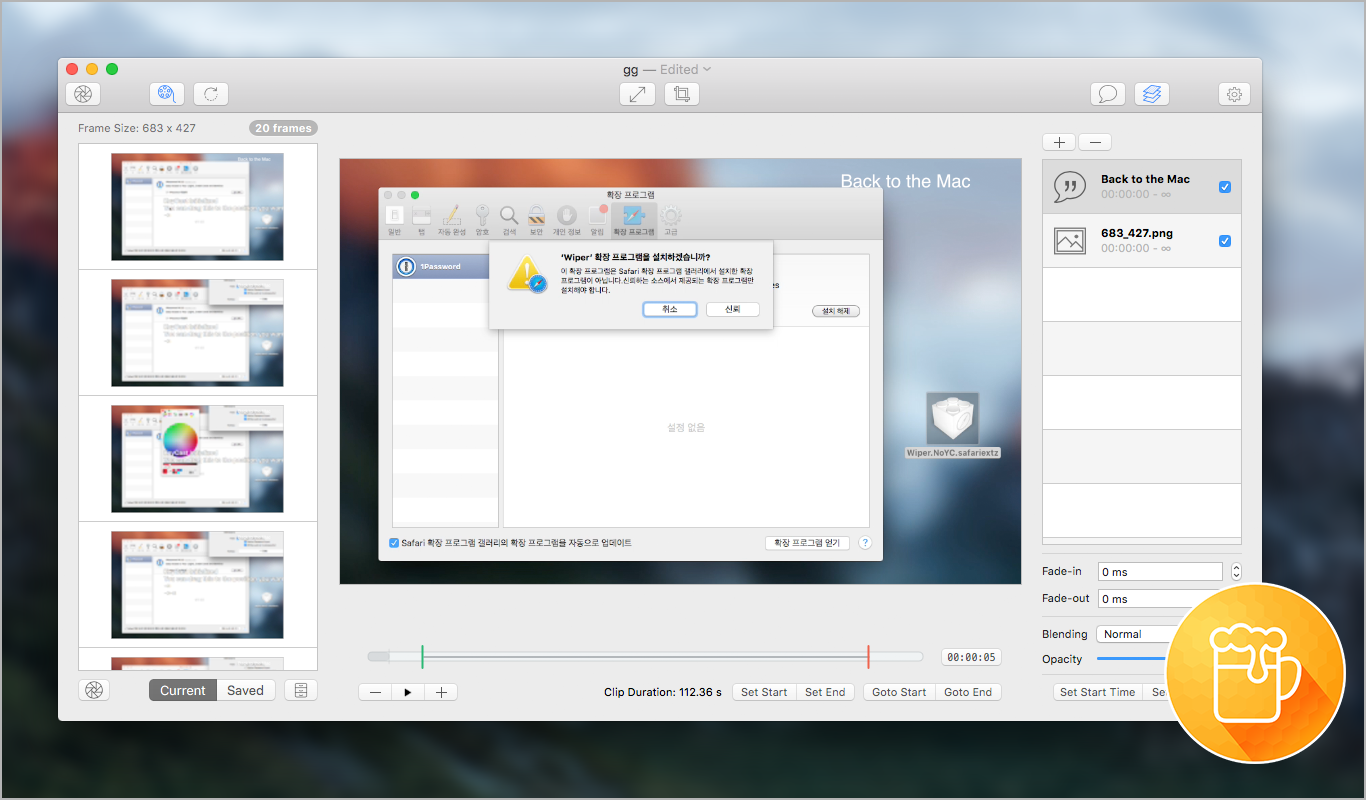Click the 검색 magnifier icon in preview toolbar
The height and width of the screenshot is (800, 1366).
click(509, 216)
